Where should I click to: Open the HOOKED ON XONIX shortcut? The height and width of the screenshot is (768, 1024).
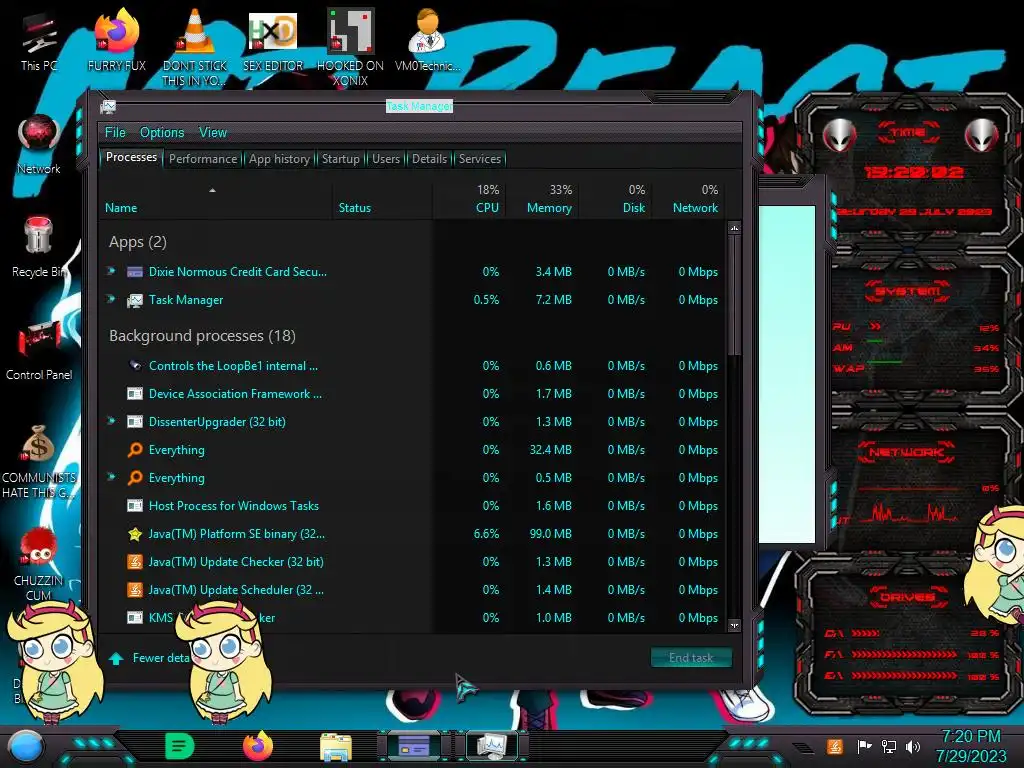pyautogui.click(x=350, y=47)
